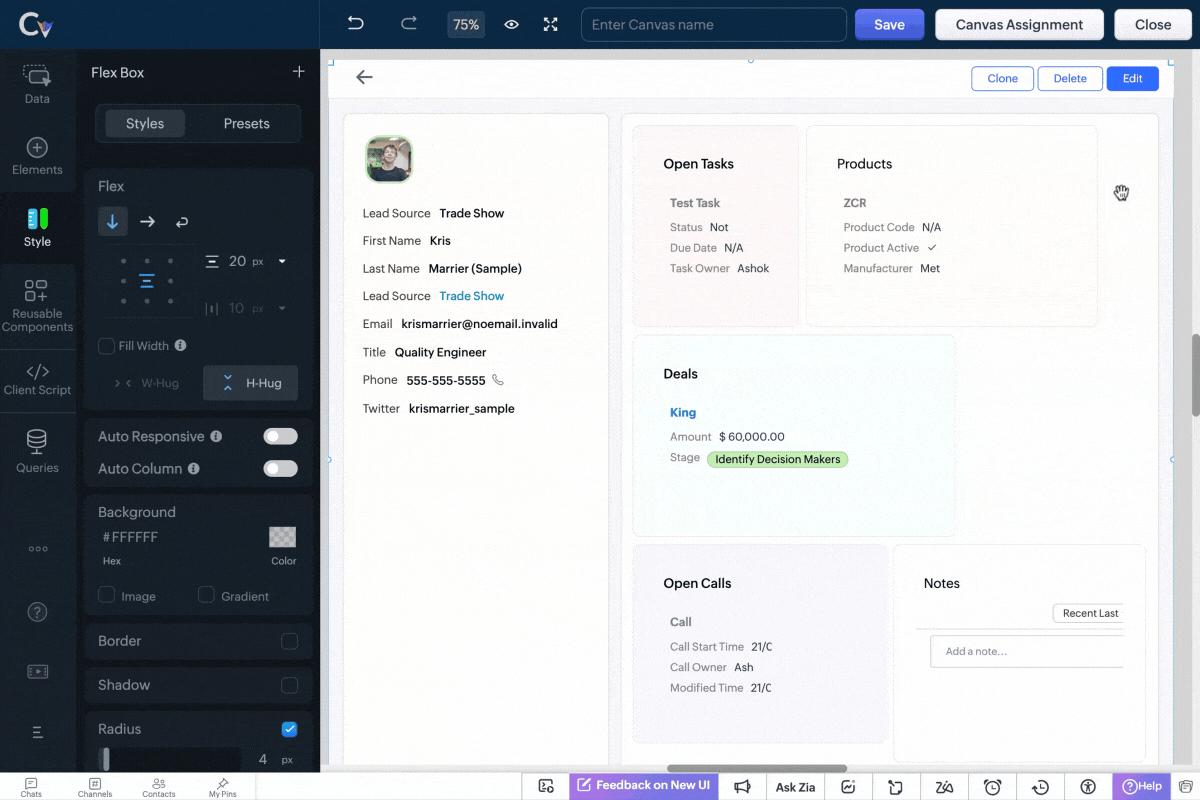1200x800 pixels.
Task: Check the Gradient background checkbox
Action: (x=206, y=595)
